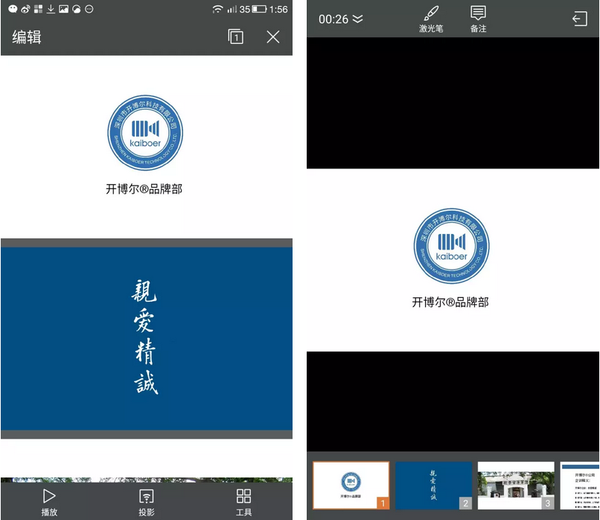600x520 pixels.
Task: Jump to blue slide thumbnail 2
Action: pos(433,486)
